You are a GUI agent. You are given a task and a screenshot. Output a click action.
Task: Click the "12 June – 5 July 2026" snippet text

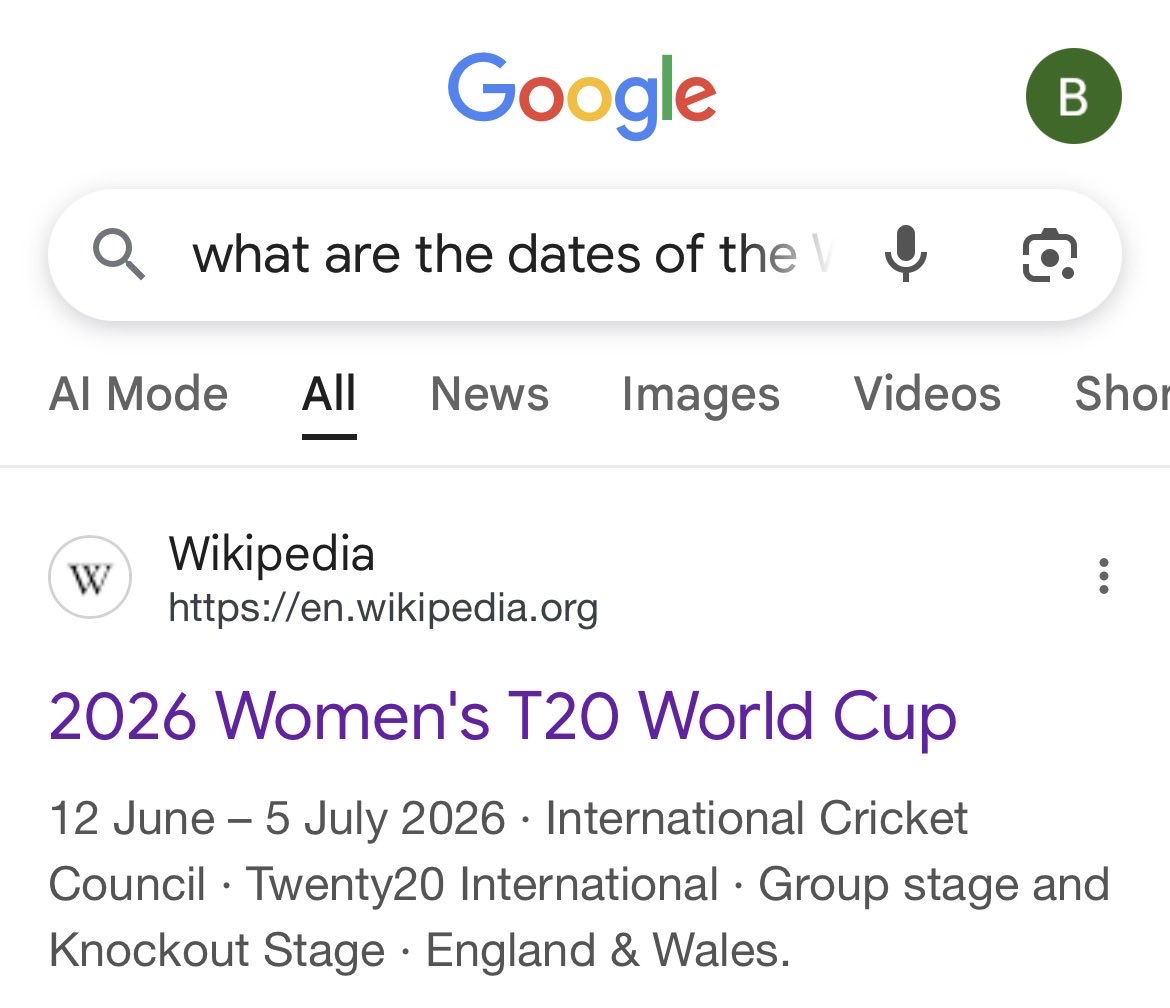coord(277,820)
